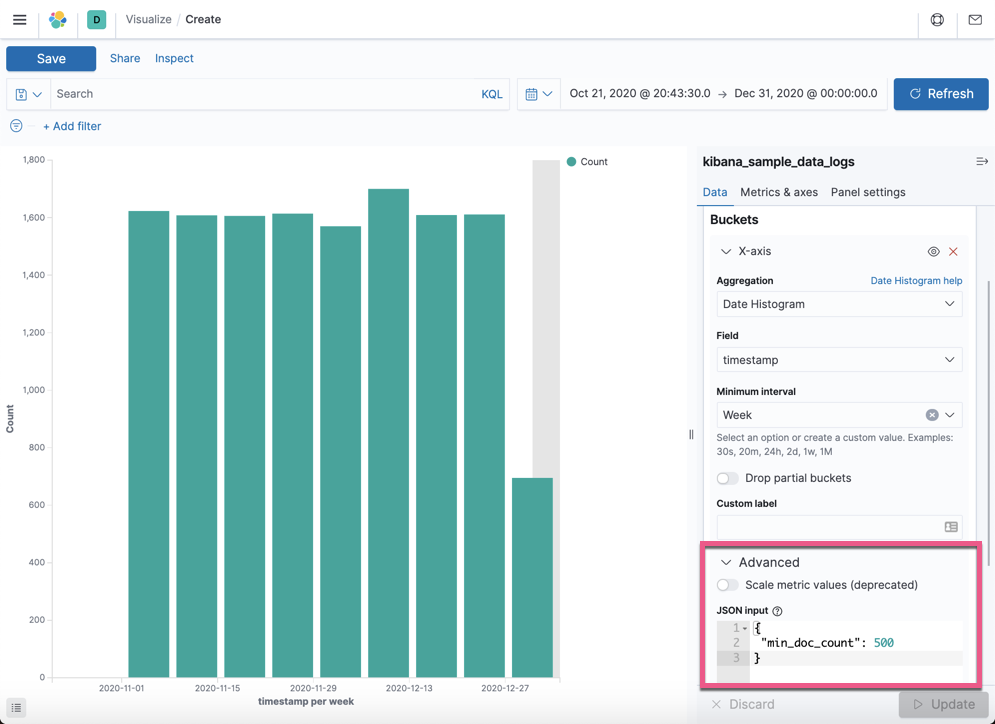
Task: Click the Discard button
Action: click(743, 704)
